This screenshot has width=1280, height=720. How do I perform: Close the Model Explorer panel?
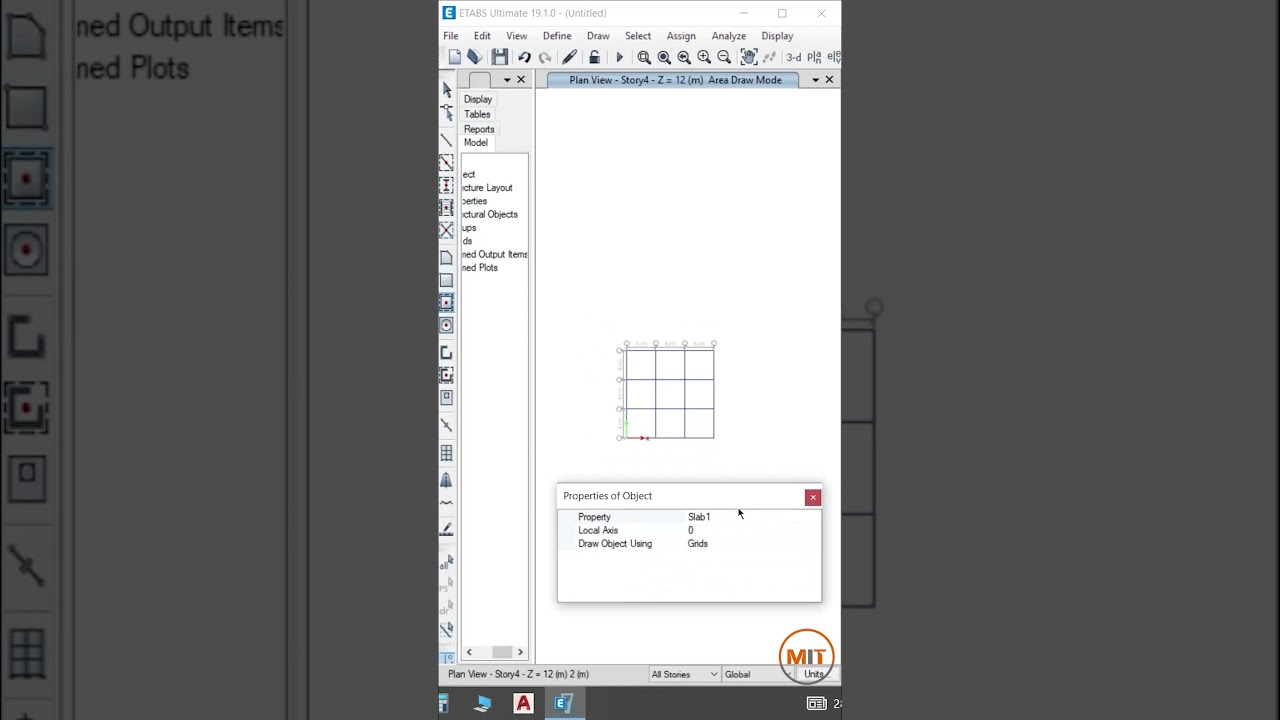521,80
